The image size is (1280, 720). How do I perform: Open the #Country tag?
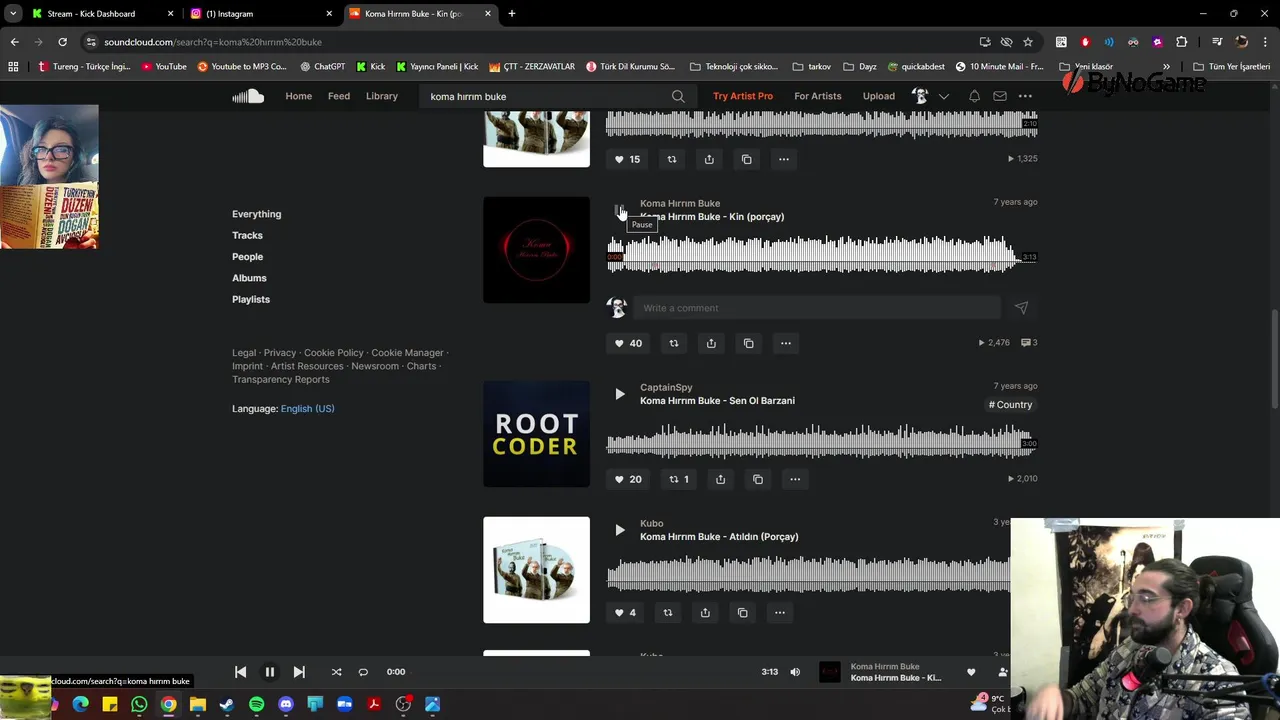point(1010,405)
